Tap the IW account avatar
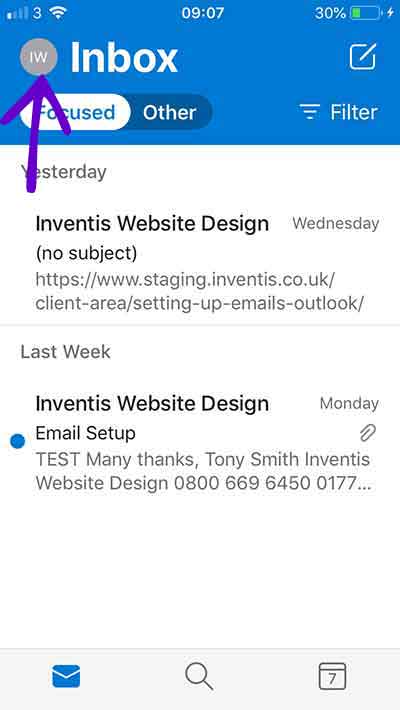 (x=39, y=58)
